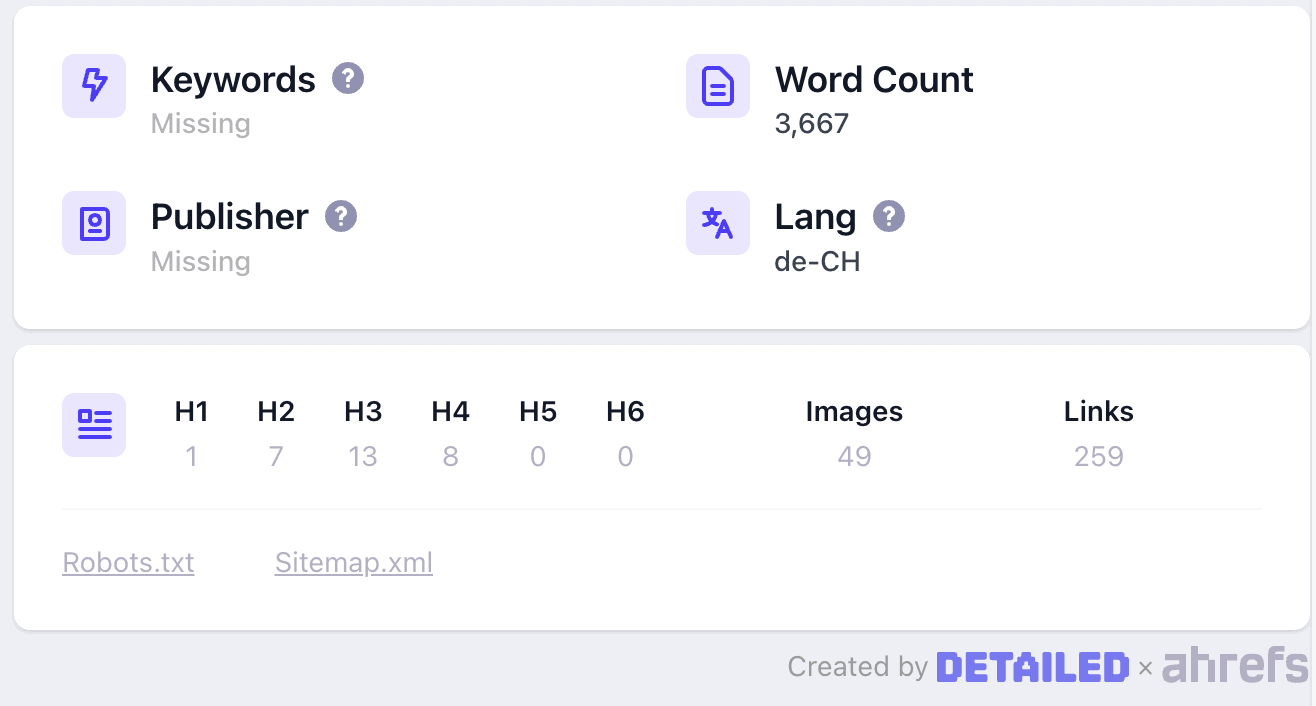Click the headings overview list icon
This screenshot has height=706, width=1316.
click(x=94, y=425)
